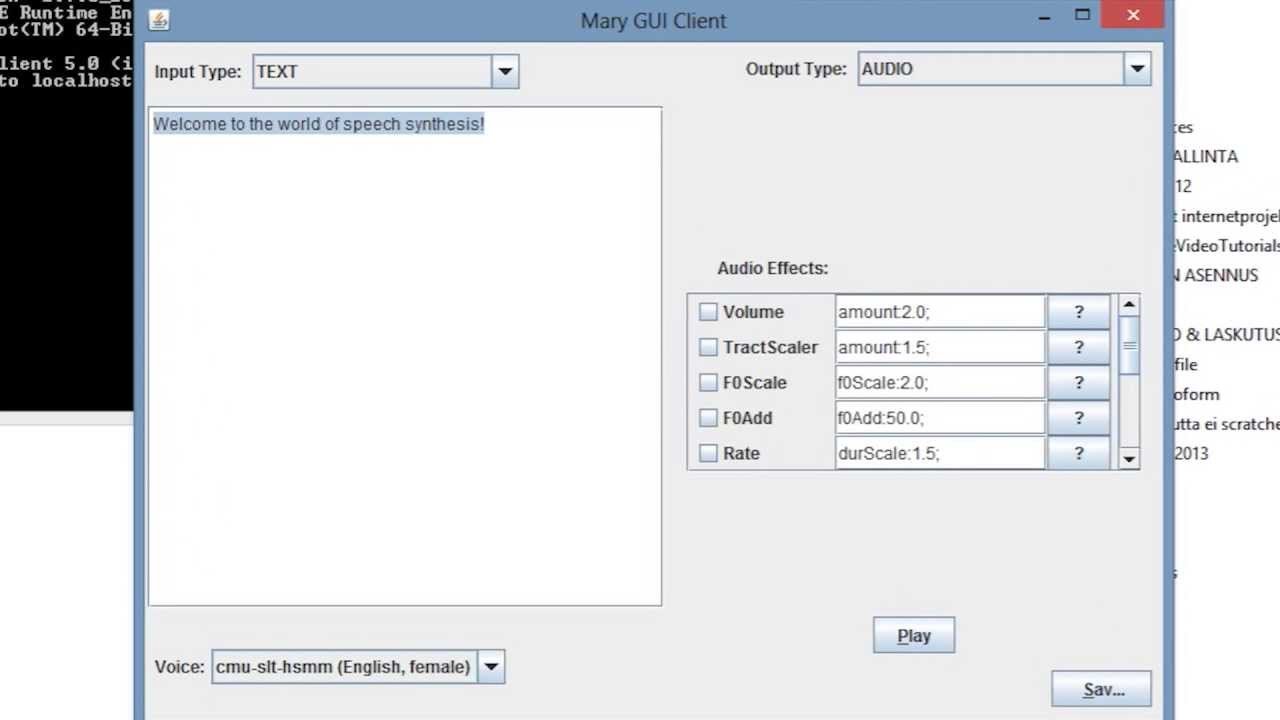
Task: Click the durScale:1.5 parameter field
Action: pyautogui.click(x=940, y=453)
